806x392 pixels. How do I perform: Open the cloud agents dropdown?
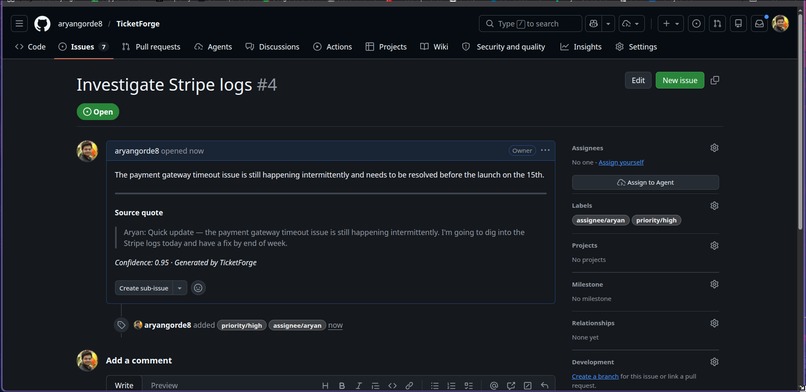coord(632,24)
